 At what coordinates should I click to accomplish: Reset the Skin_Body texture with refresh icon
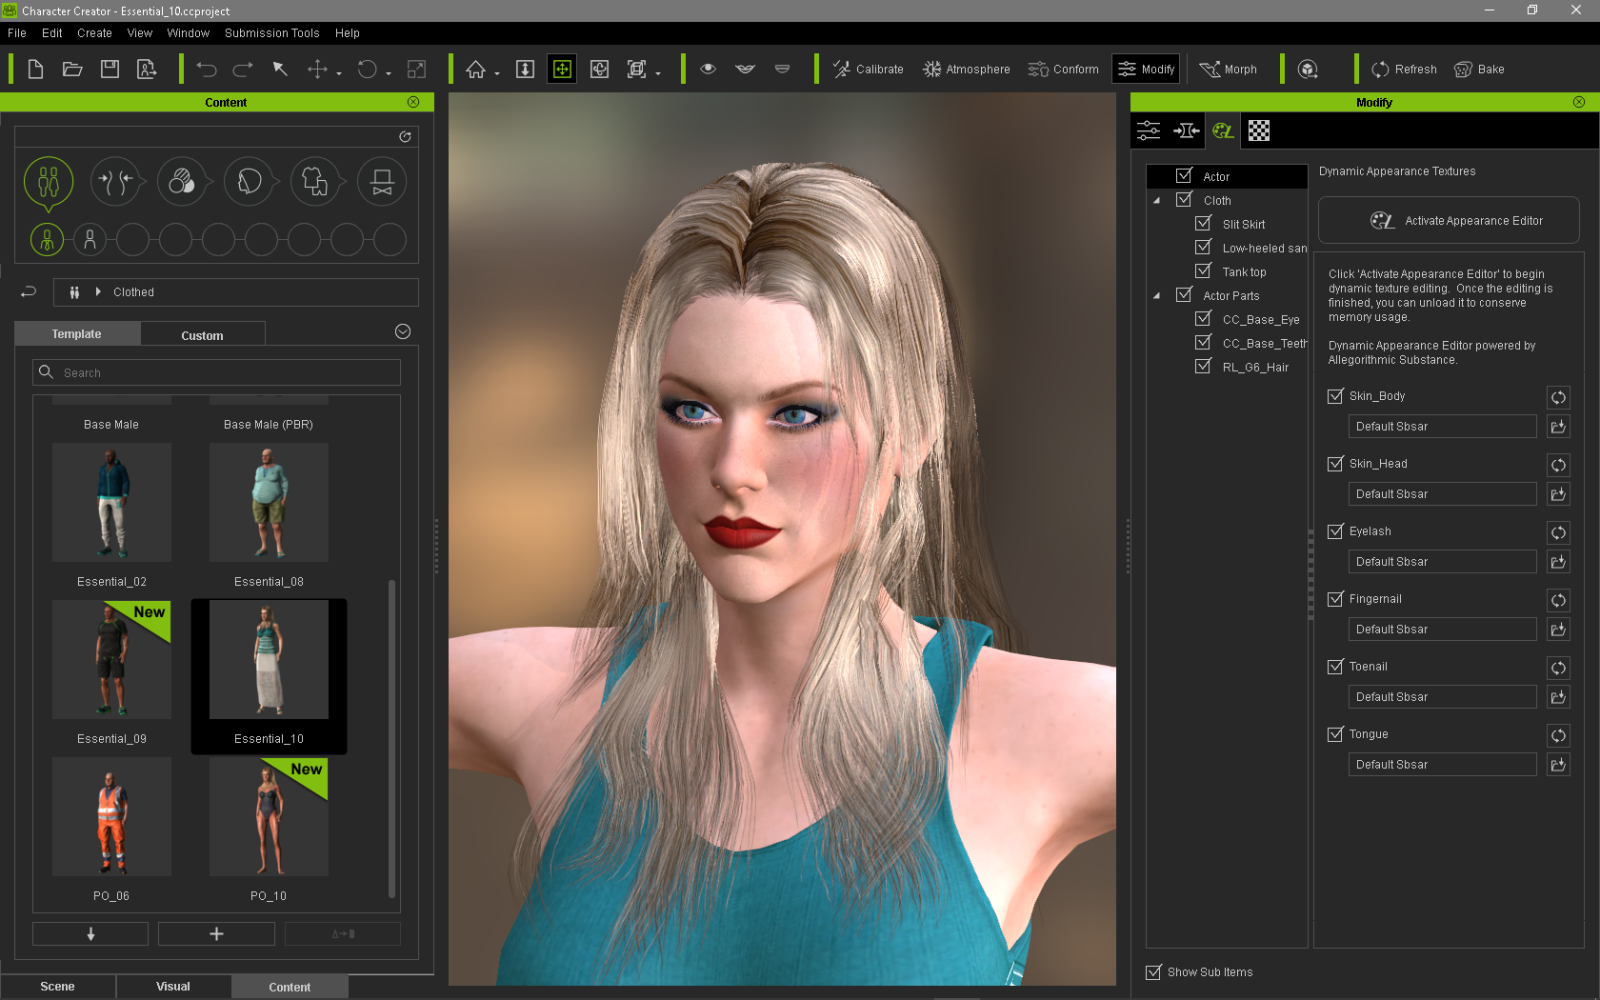(x=1558, y=397)
